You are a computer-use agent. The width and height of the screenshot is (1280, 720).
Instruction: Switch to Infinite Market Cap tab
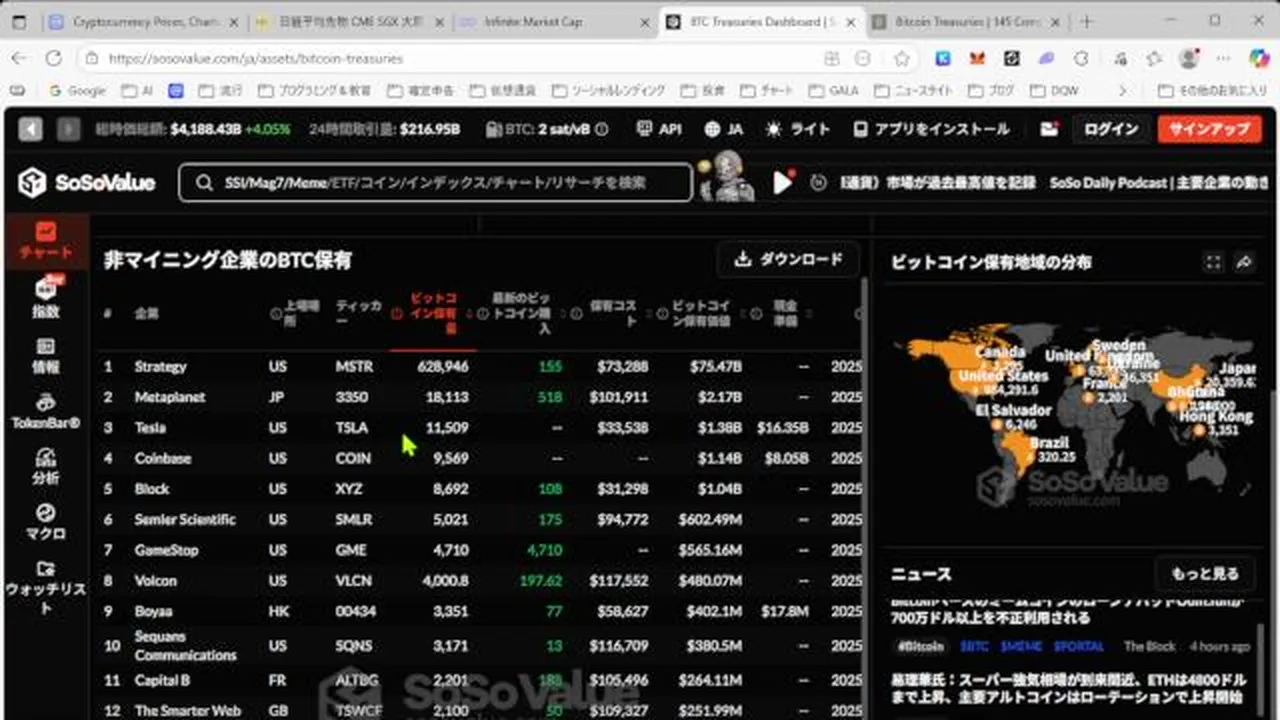553,21
